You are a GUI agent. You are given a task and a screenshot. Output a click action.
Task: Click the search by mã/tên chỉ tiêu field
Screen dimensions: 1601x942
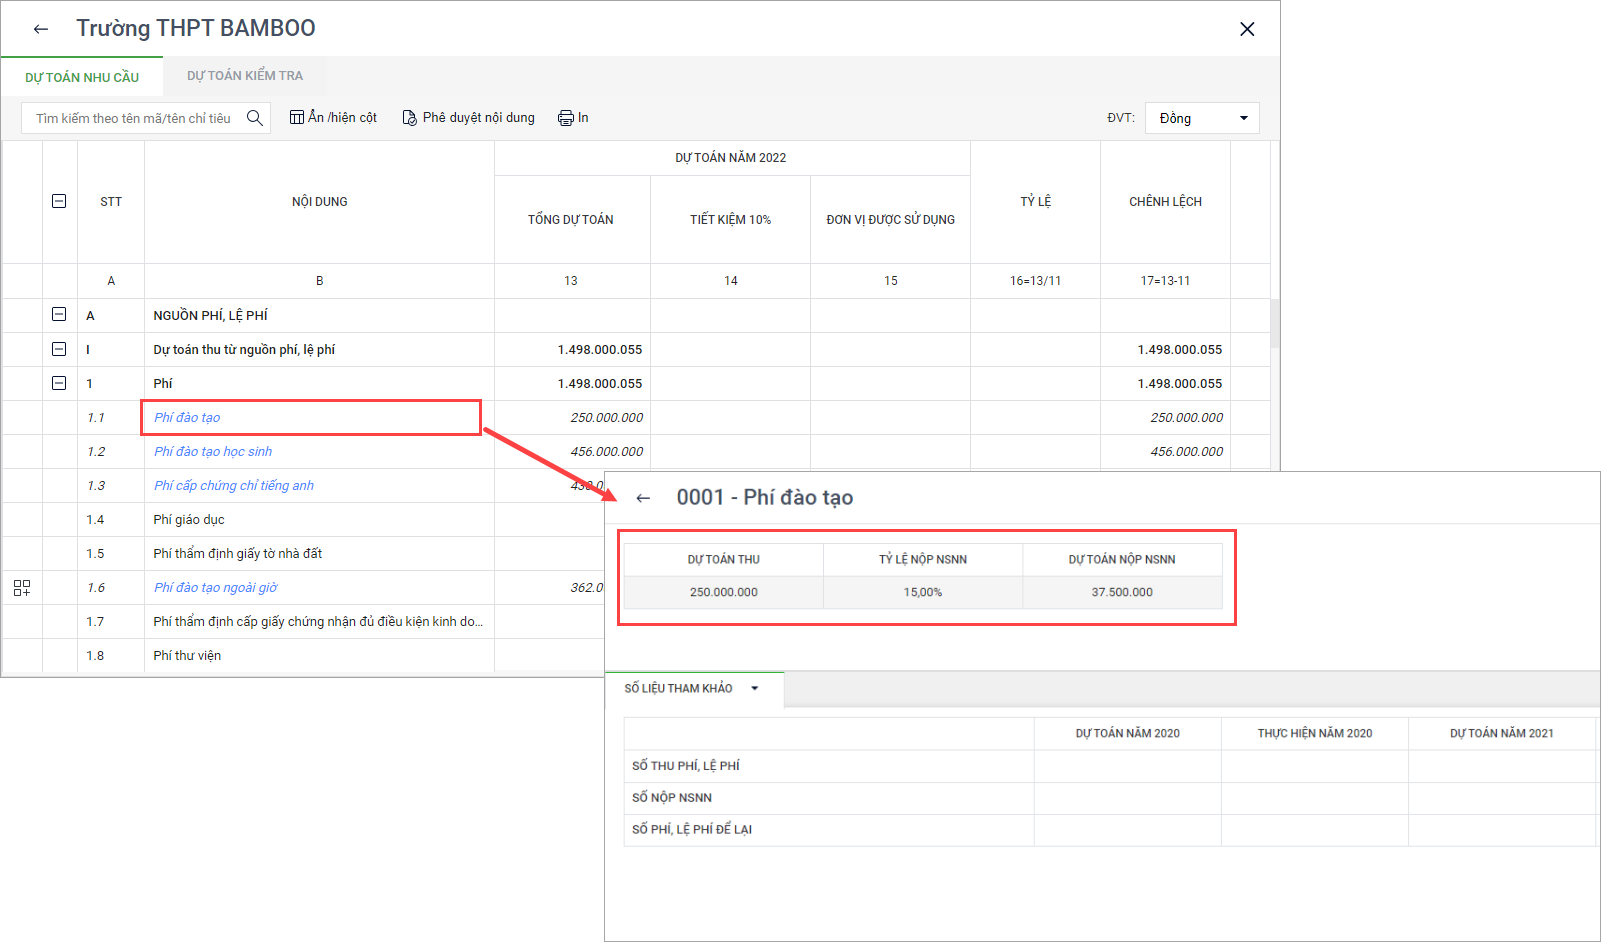click(x=134, y=118)
